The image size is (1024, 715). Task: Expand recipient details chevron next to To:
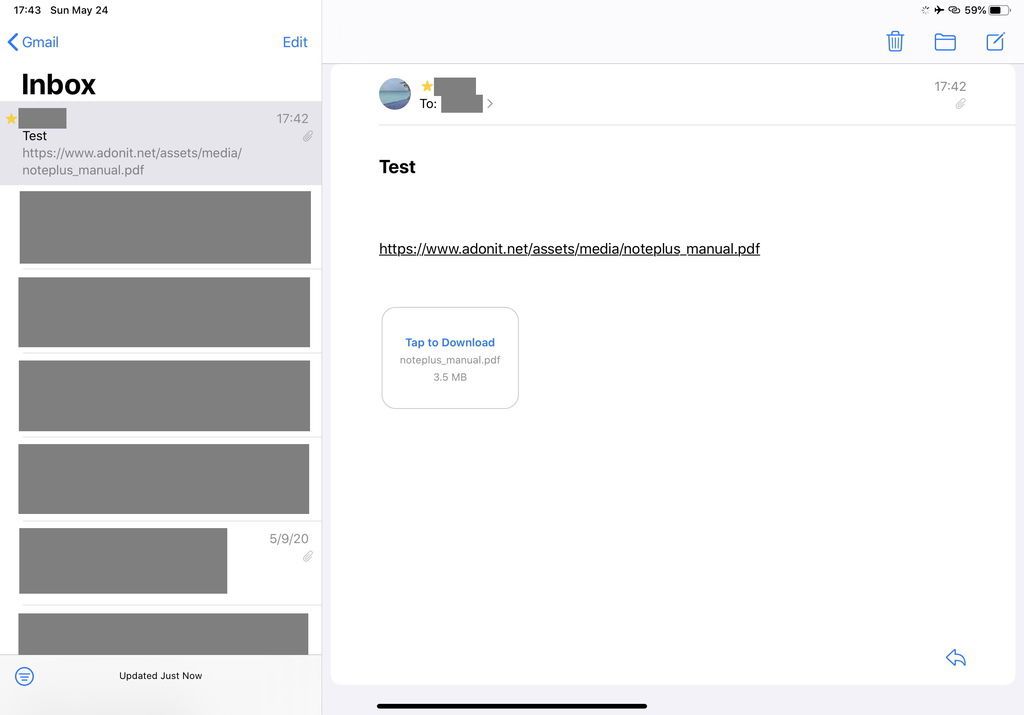pyautogui.click(x=490, y=103)
